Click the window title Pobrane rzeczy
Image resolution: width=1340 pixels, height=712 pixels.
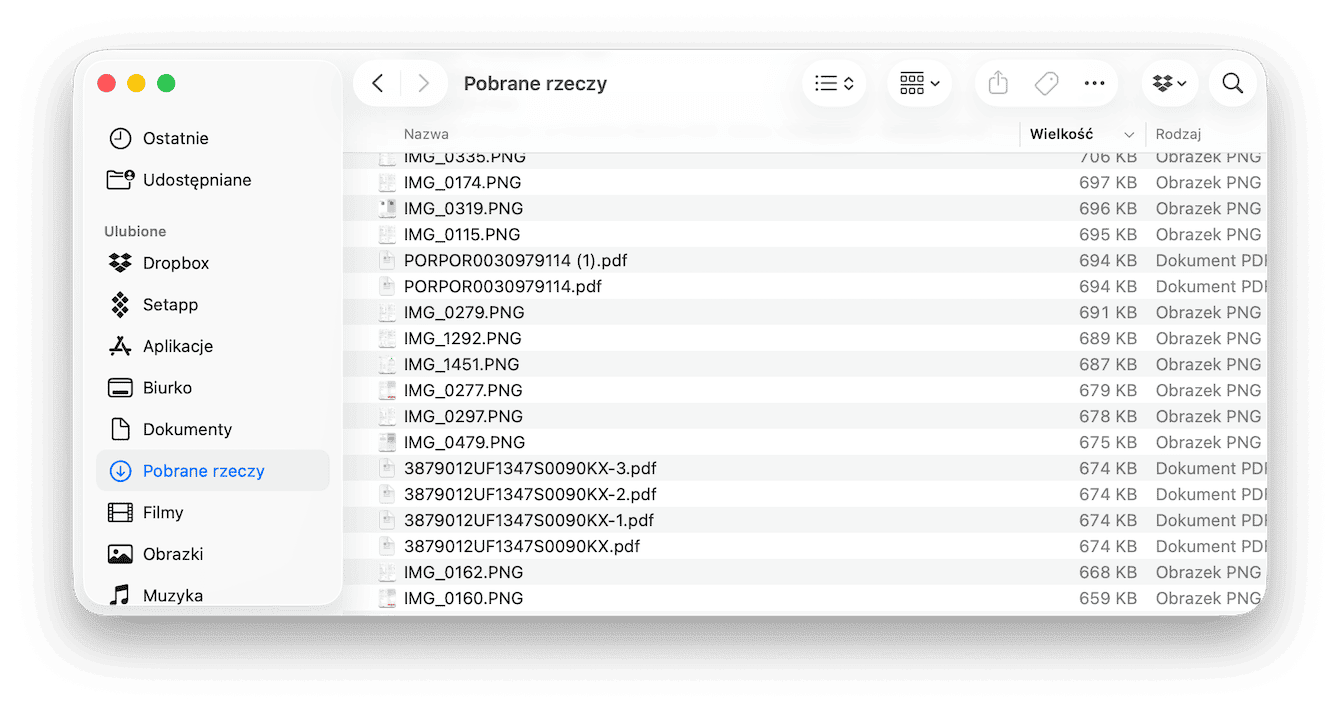(535, 84)
